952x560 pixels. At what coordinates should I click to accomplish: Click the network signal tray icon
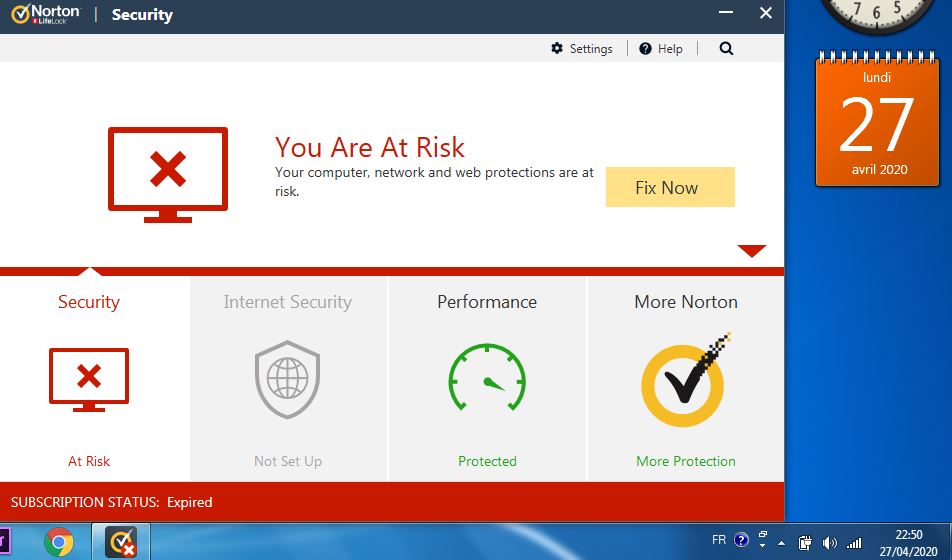(854, 542)
